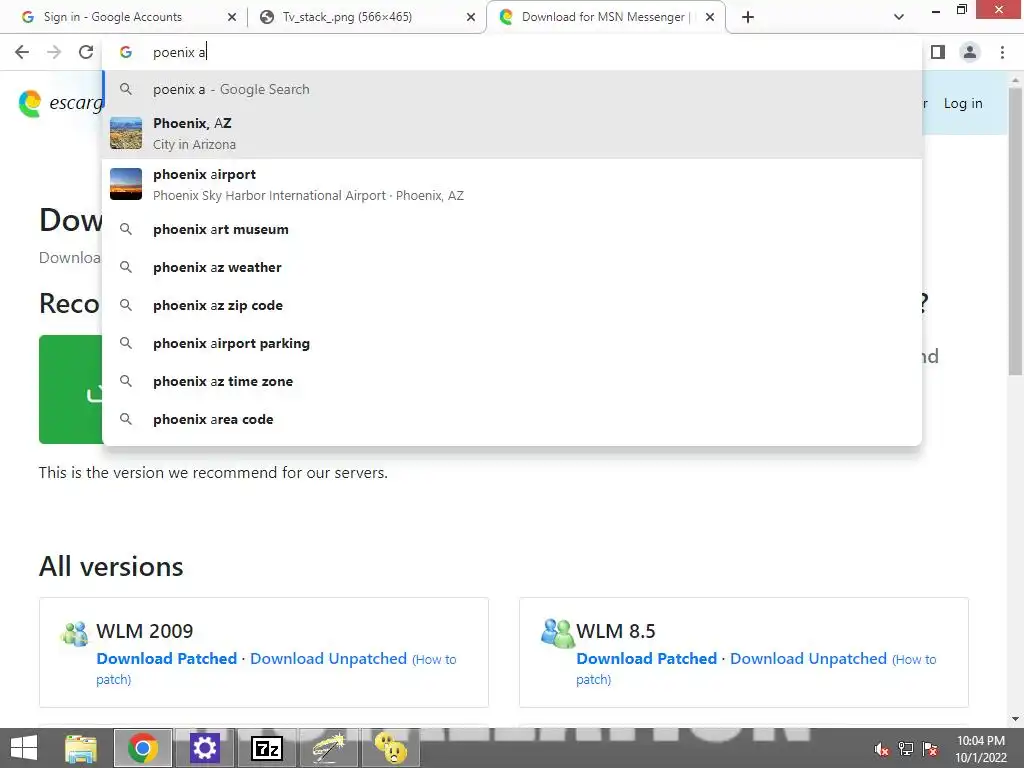
Task: Open the purple gear taskbar app
Action: [x=204, y=748]
